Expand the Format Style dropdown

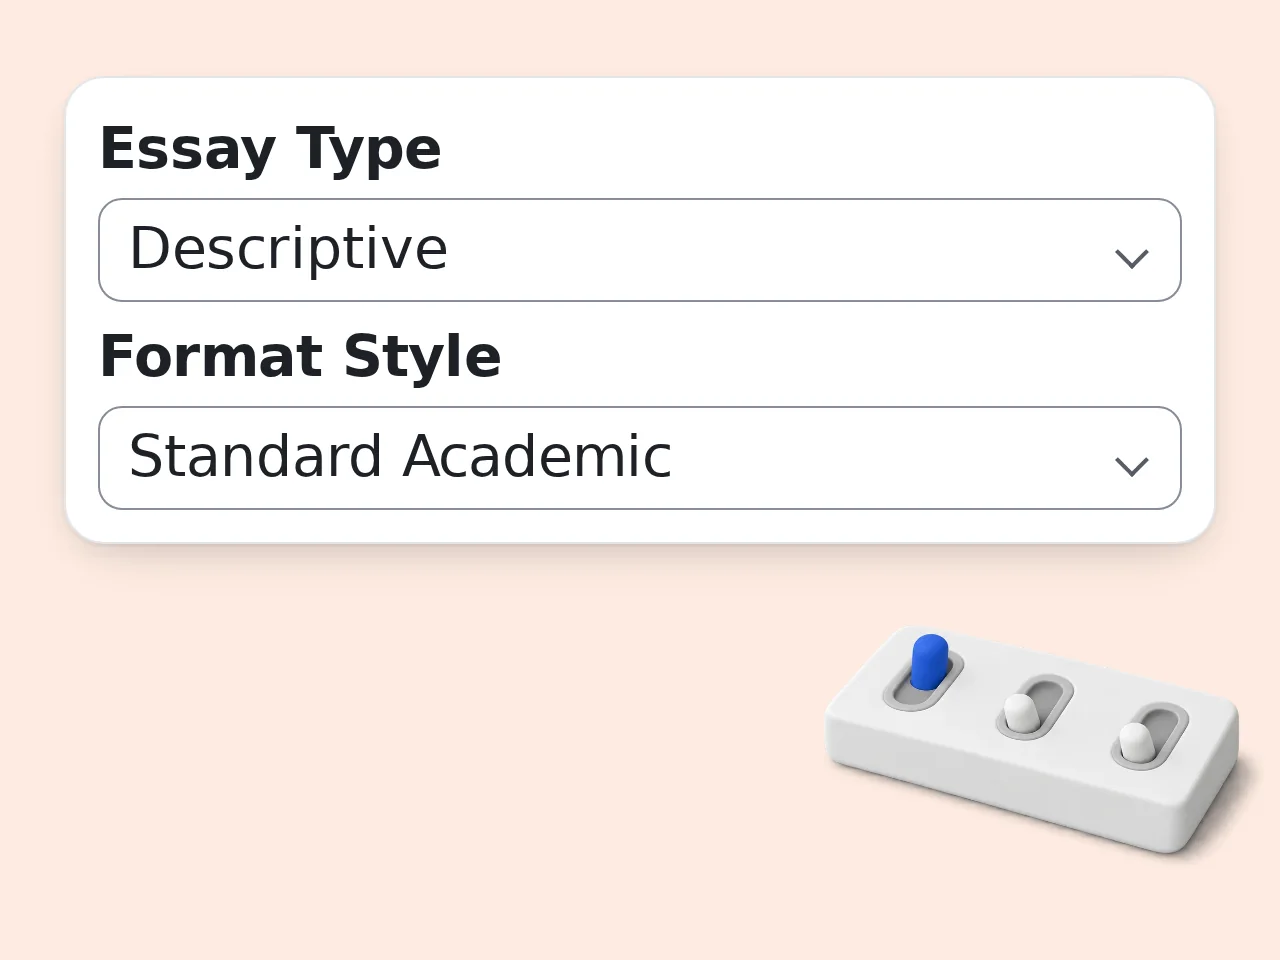640,458
